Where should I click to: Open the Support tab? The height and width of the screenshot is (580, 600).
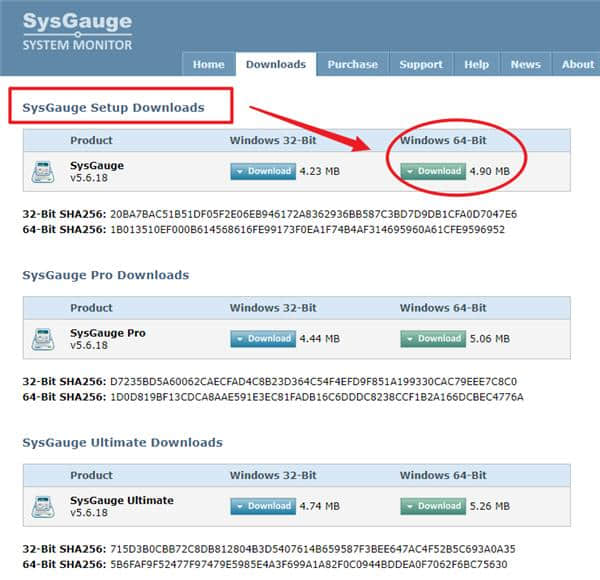coord(421,64)
